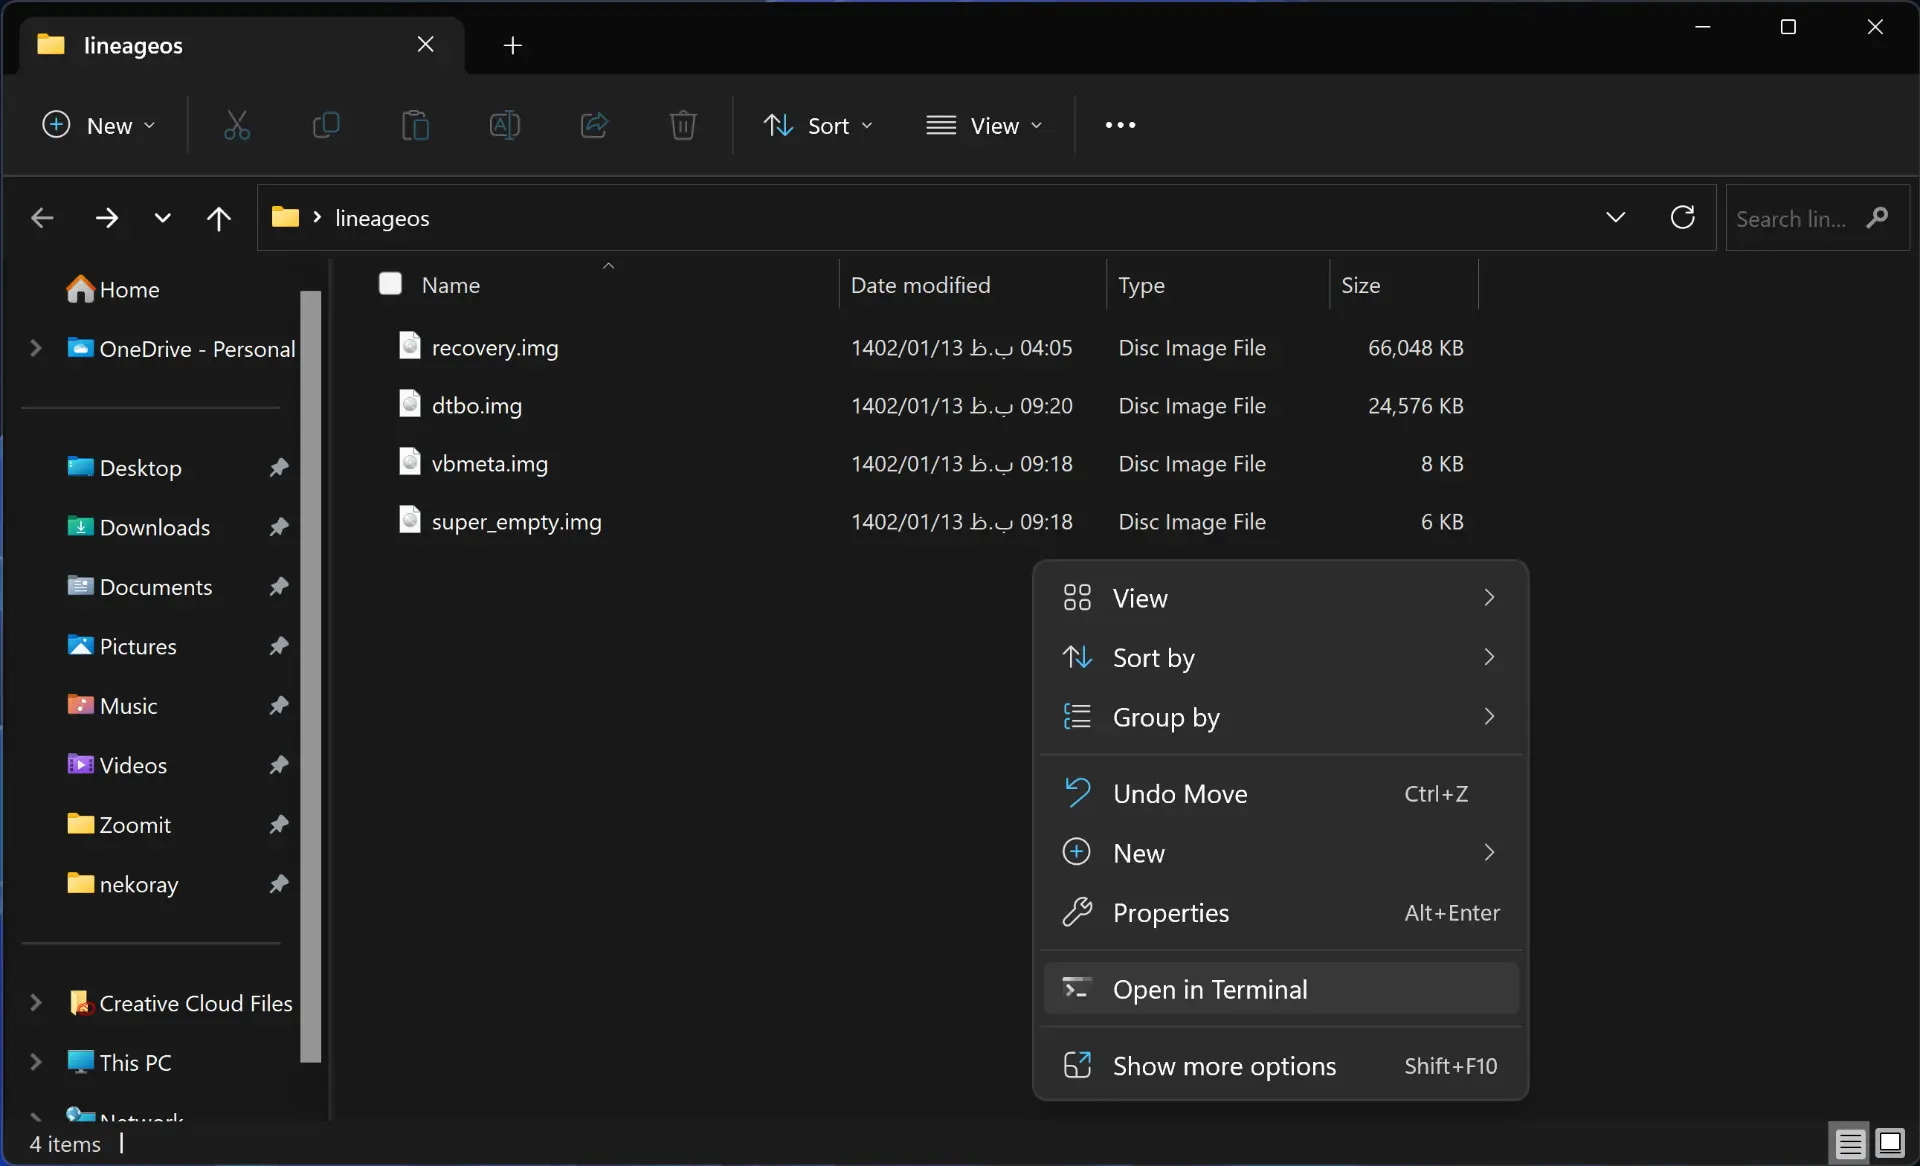Open the Sort dropdown in toolbar
This screenshot has width=1920, height=1166.
[818, 125]
